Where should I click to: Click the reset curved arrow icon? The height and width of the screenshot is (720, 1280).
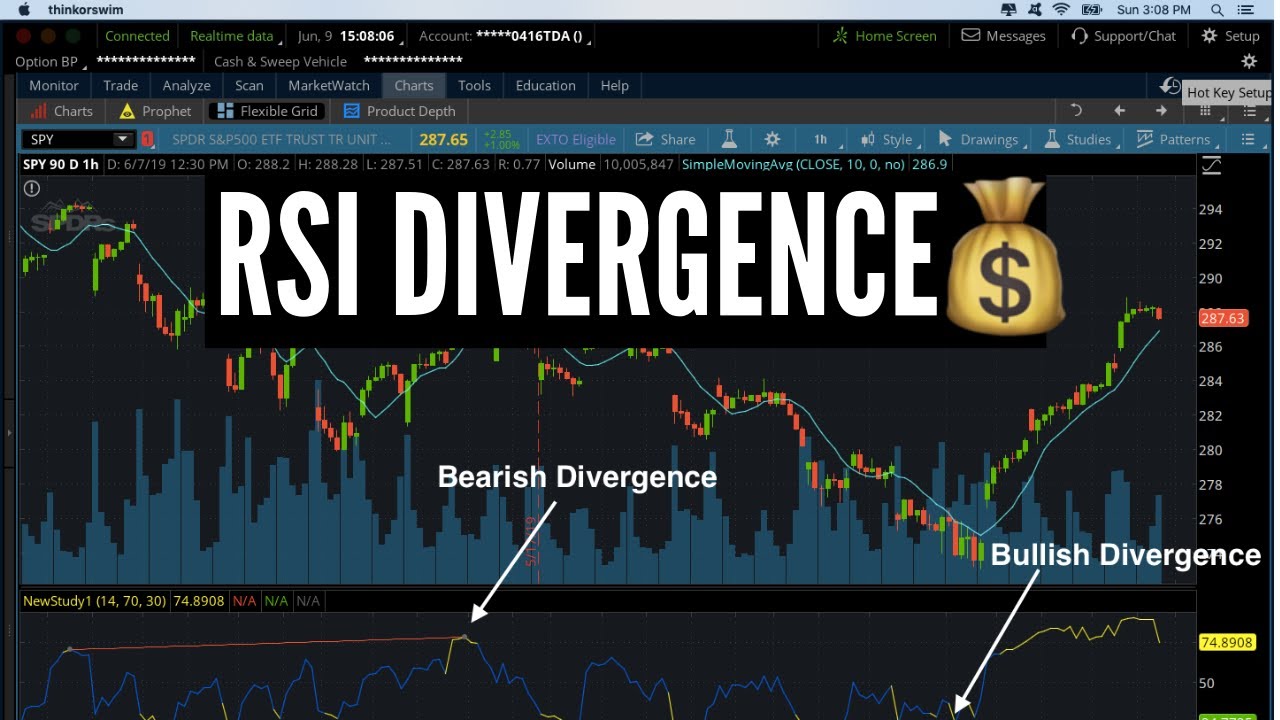tap(1077, 111)
